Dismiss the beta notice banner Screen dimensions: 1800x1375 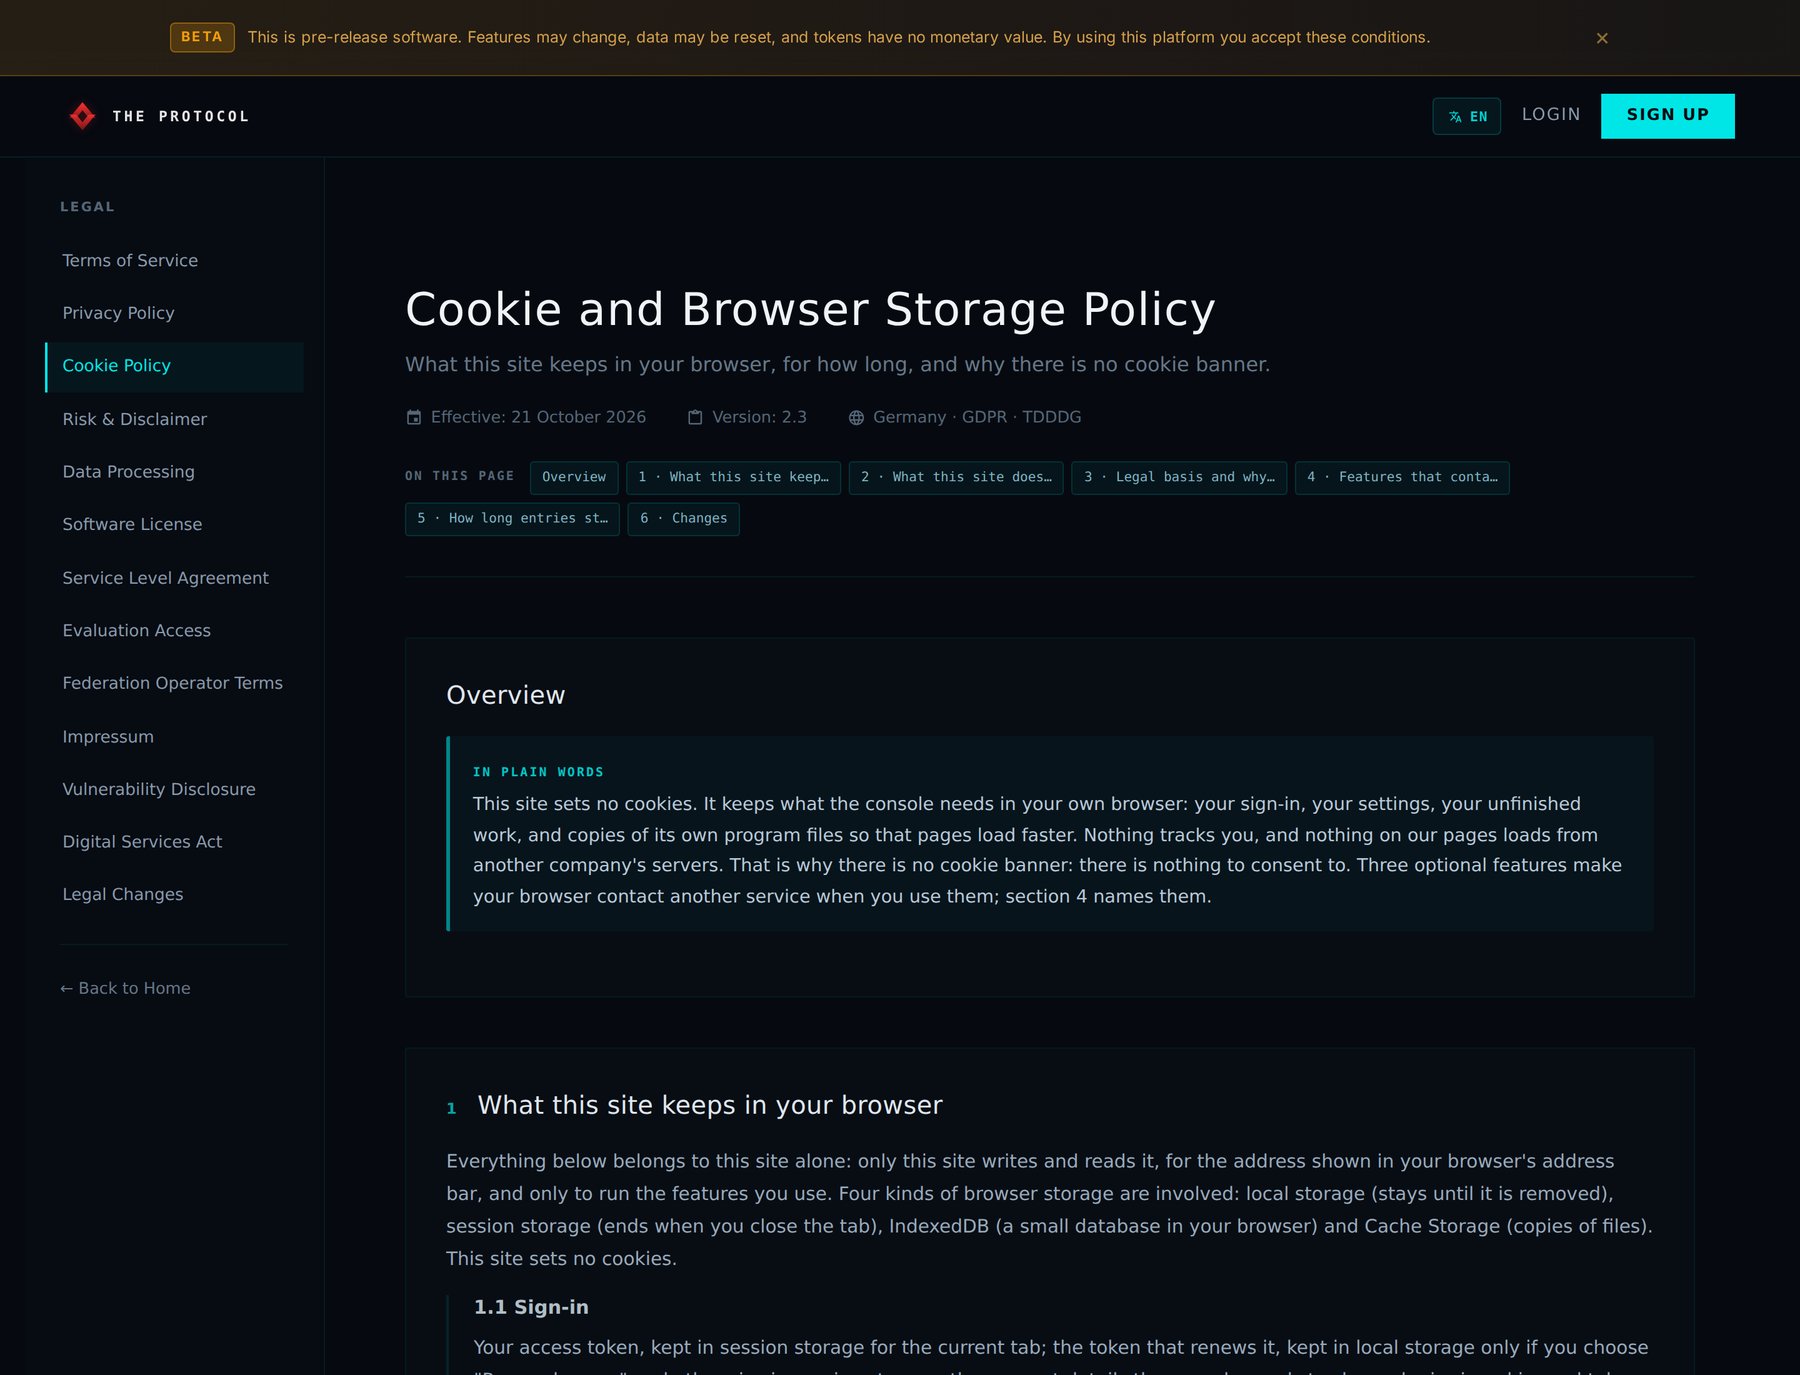coord(1602,38)
